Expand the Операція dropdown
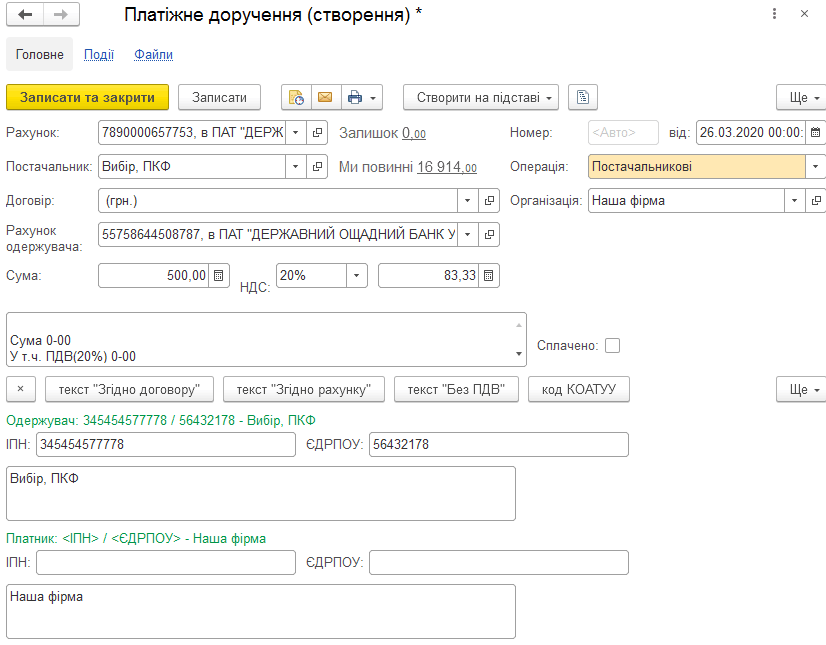The width and height of the screenshot is (826, 645). [815, 167]
